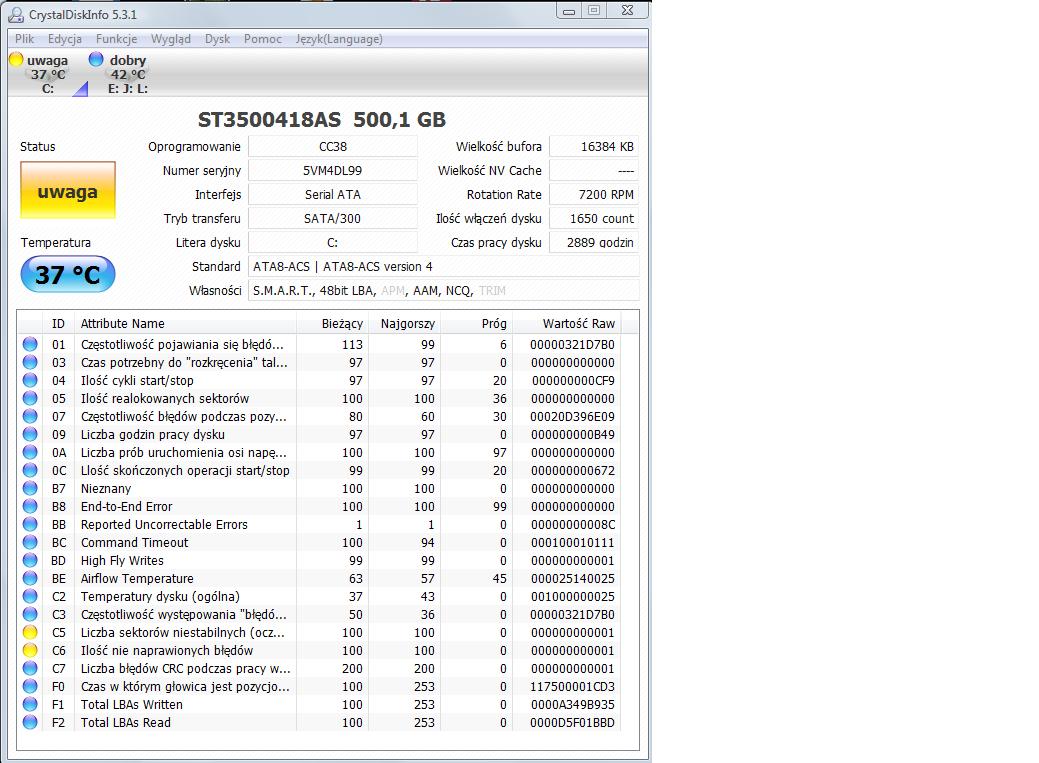Viewport: 1039px width, 763px height.
Task: Click the Bieżący column header
Action: point(333,323)
